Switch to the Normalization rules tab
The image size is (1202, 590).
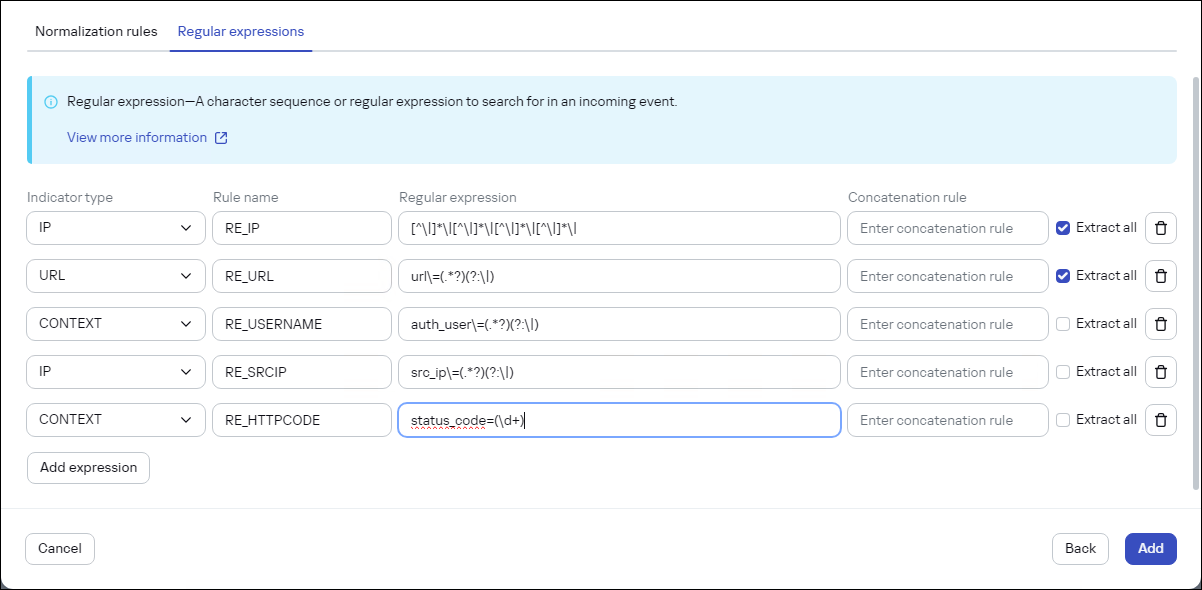[x=96, y=31]
